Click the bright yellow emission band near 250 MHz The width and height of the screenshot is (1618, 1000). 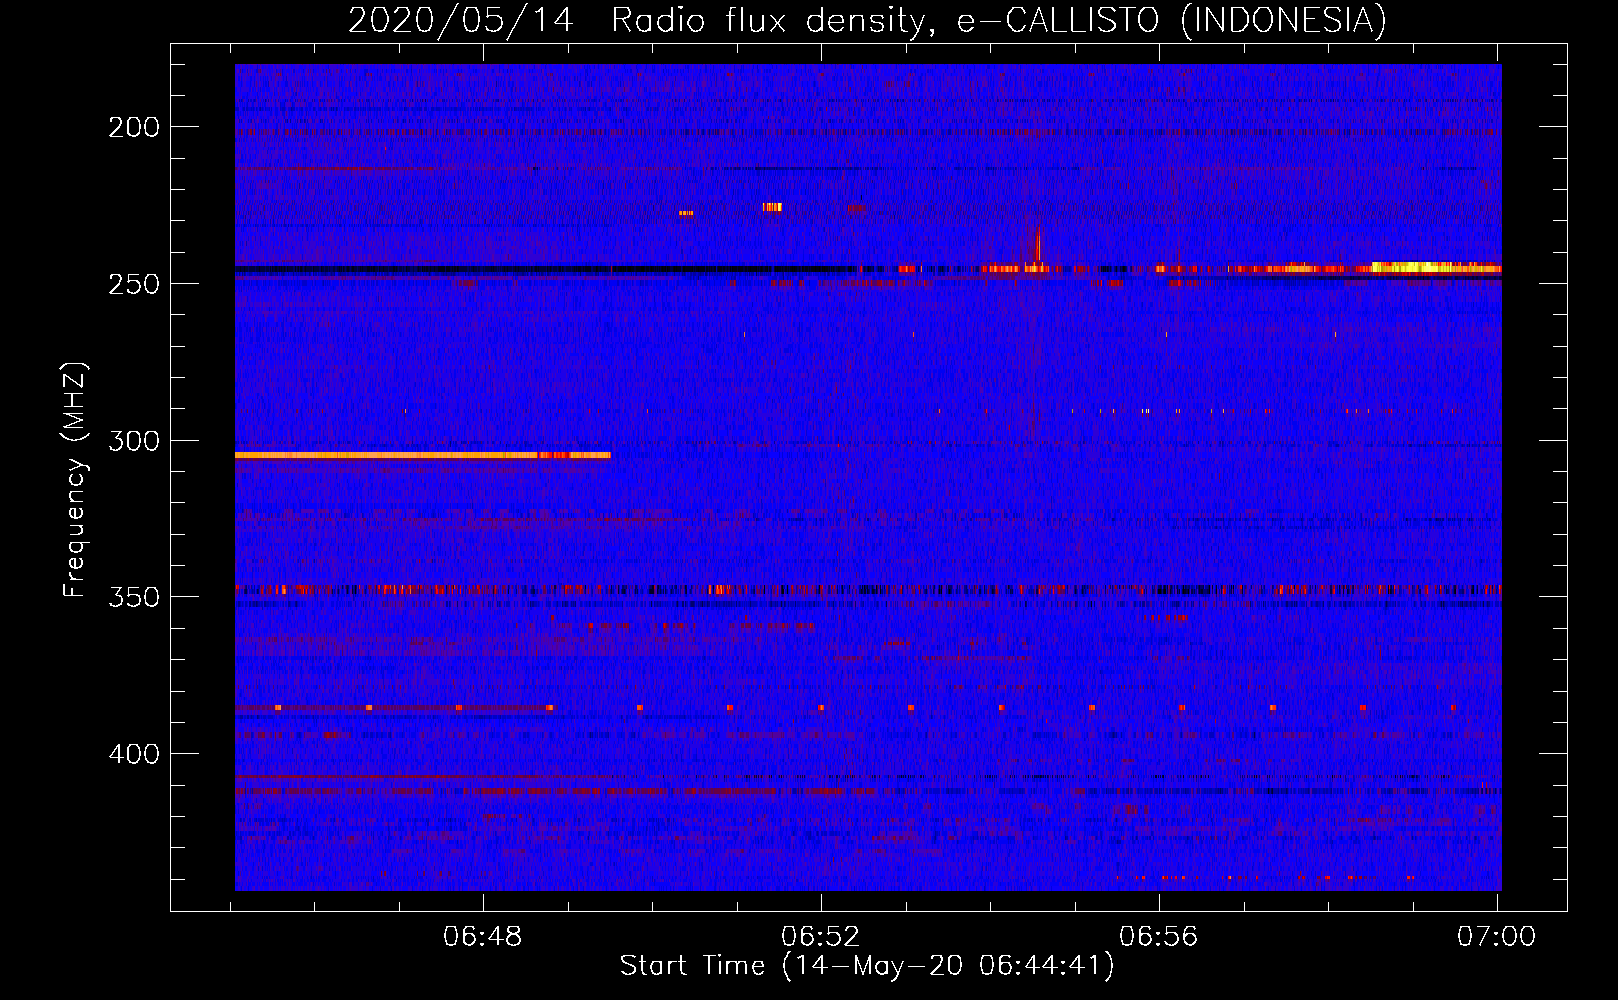click(x=1435, y=267)
